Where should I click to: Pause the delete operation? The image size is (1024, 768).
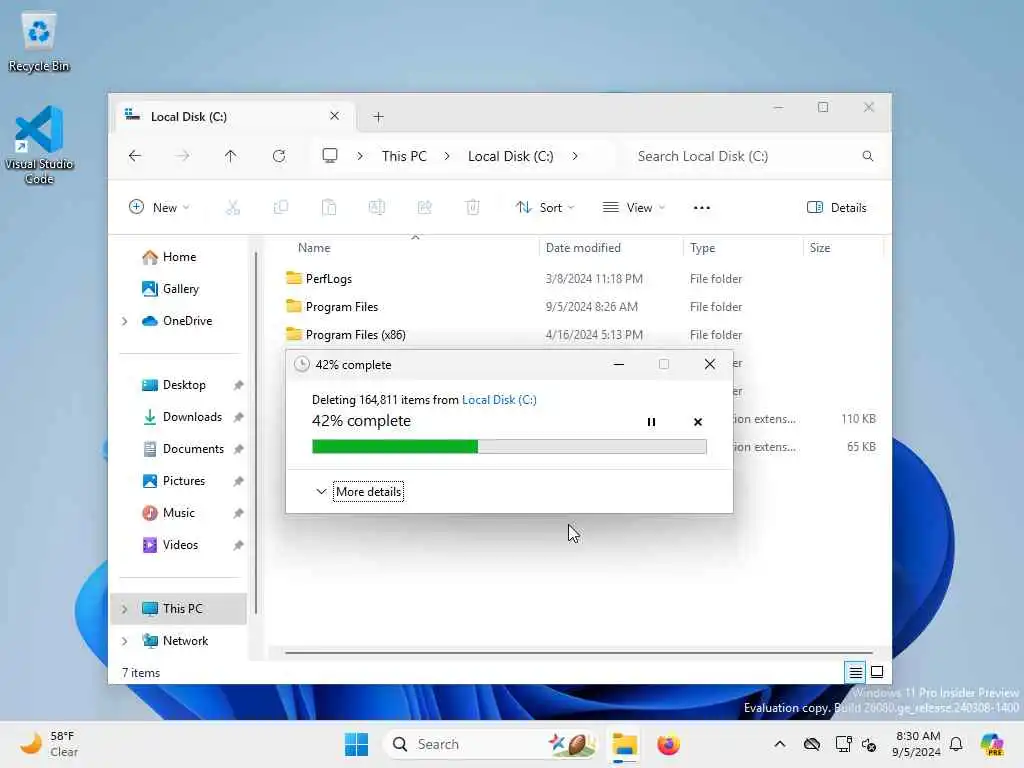(x=651, y=422)
